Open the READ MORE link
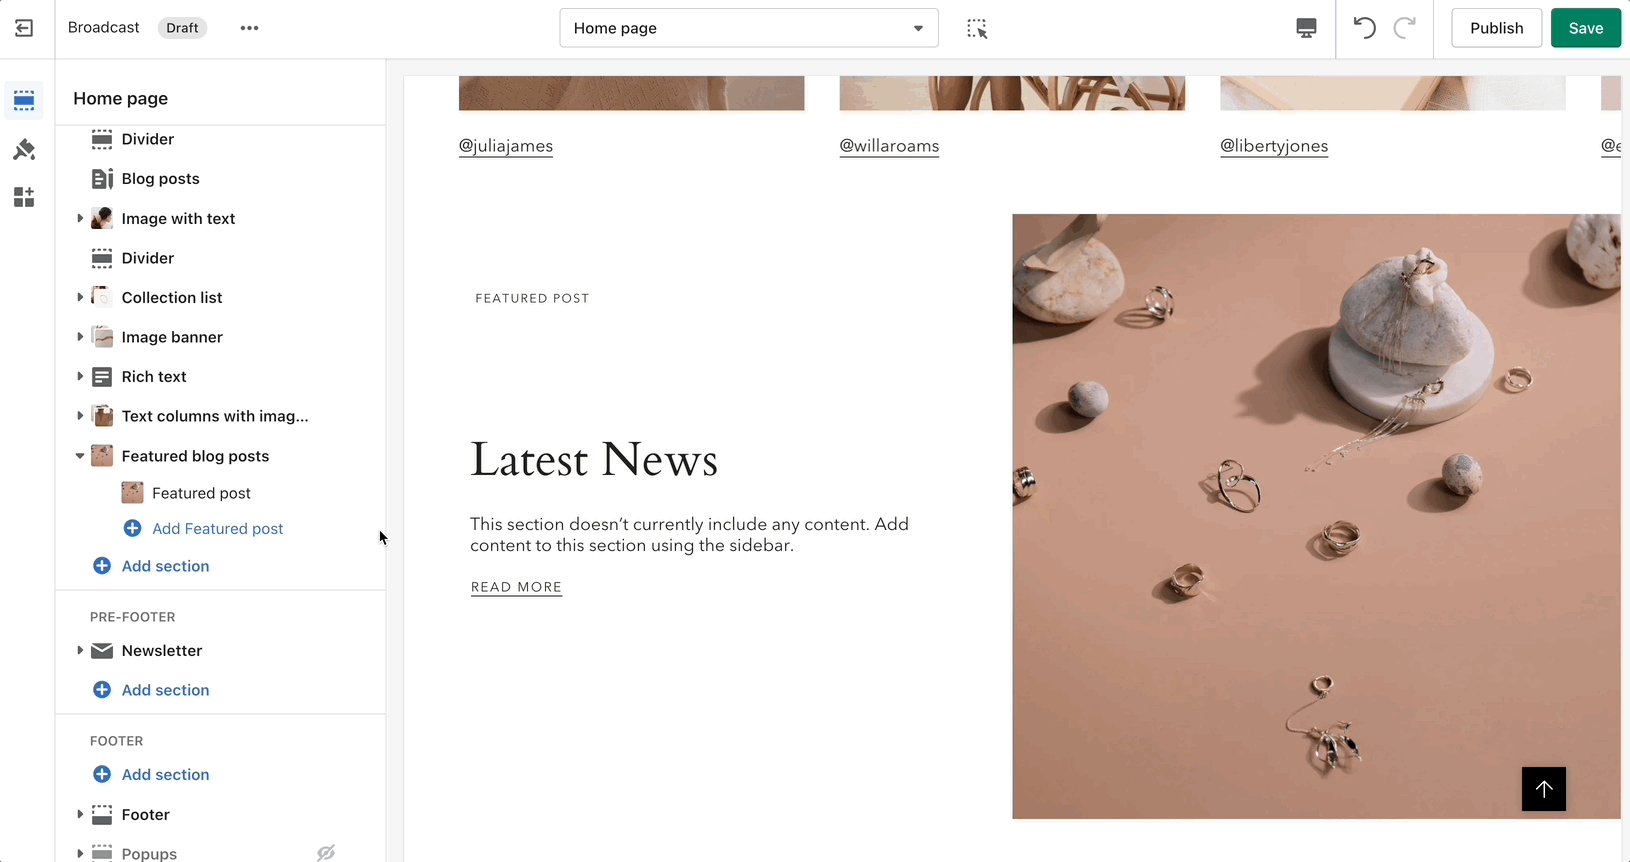Image resolution: width=1630 pixels, height=862 pixels. point(517,587)
